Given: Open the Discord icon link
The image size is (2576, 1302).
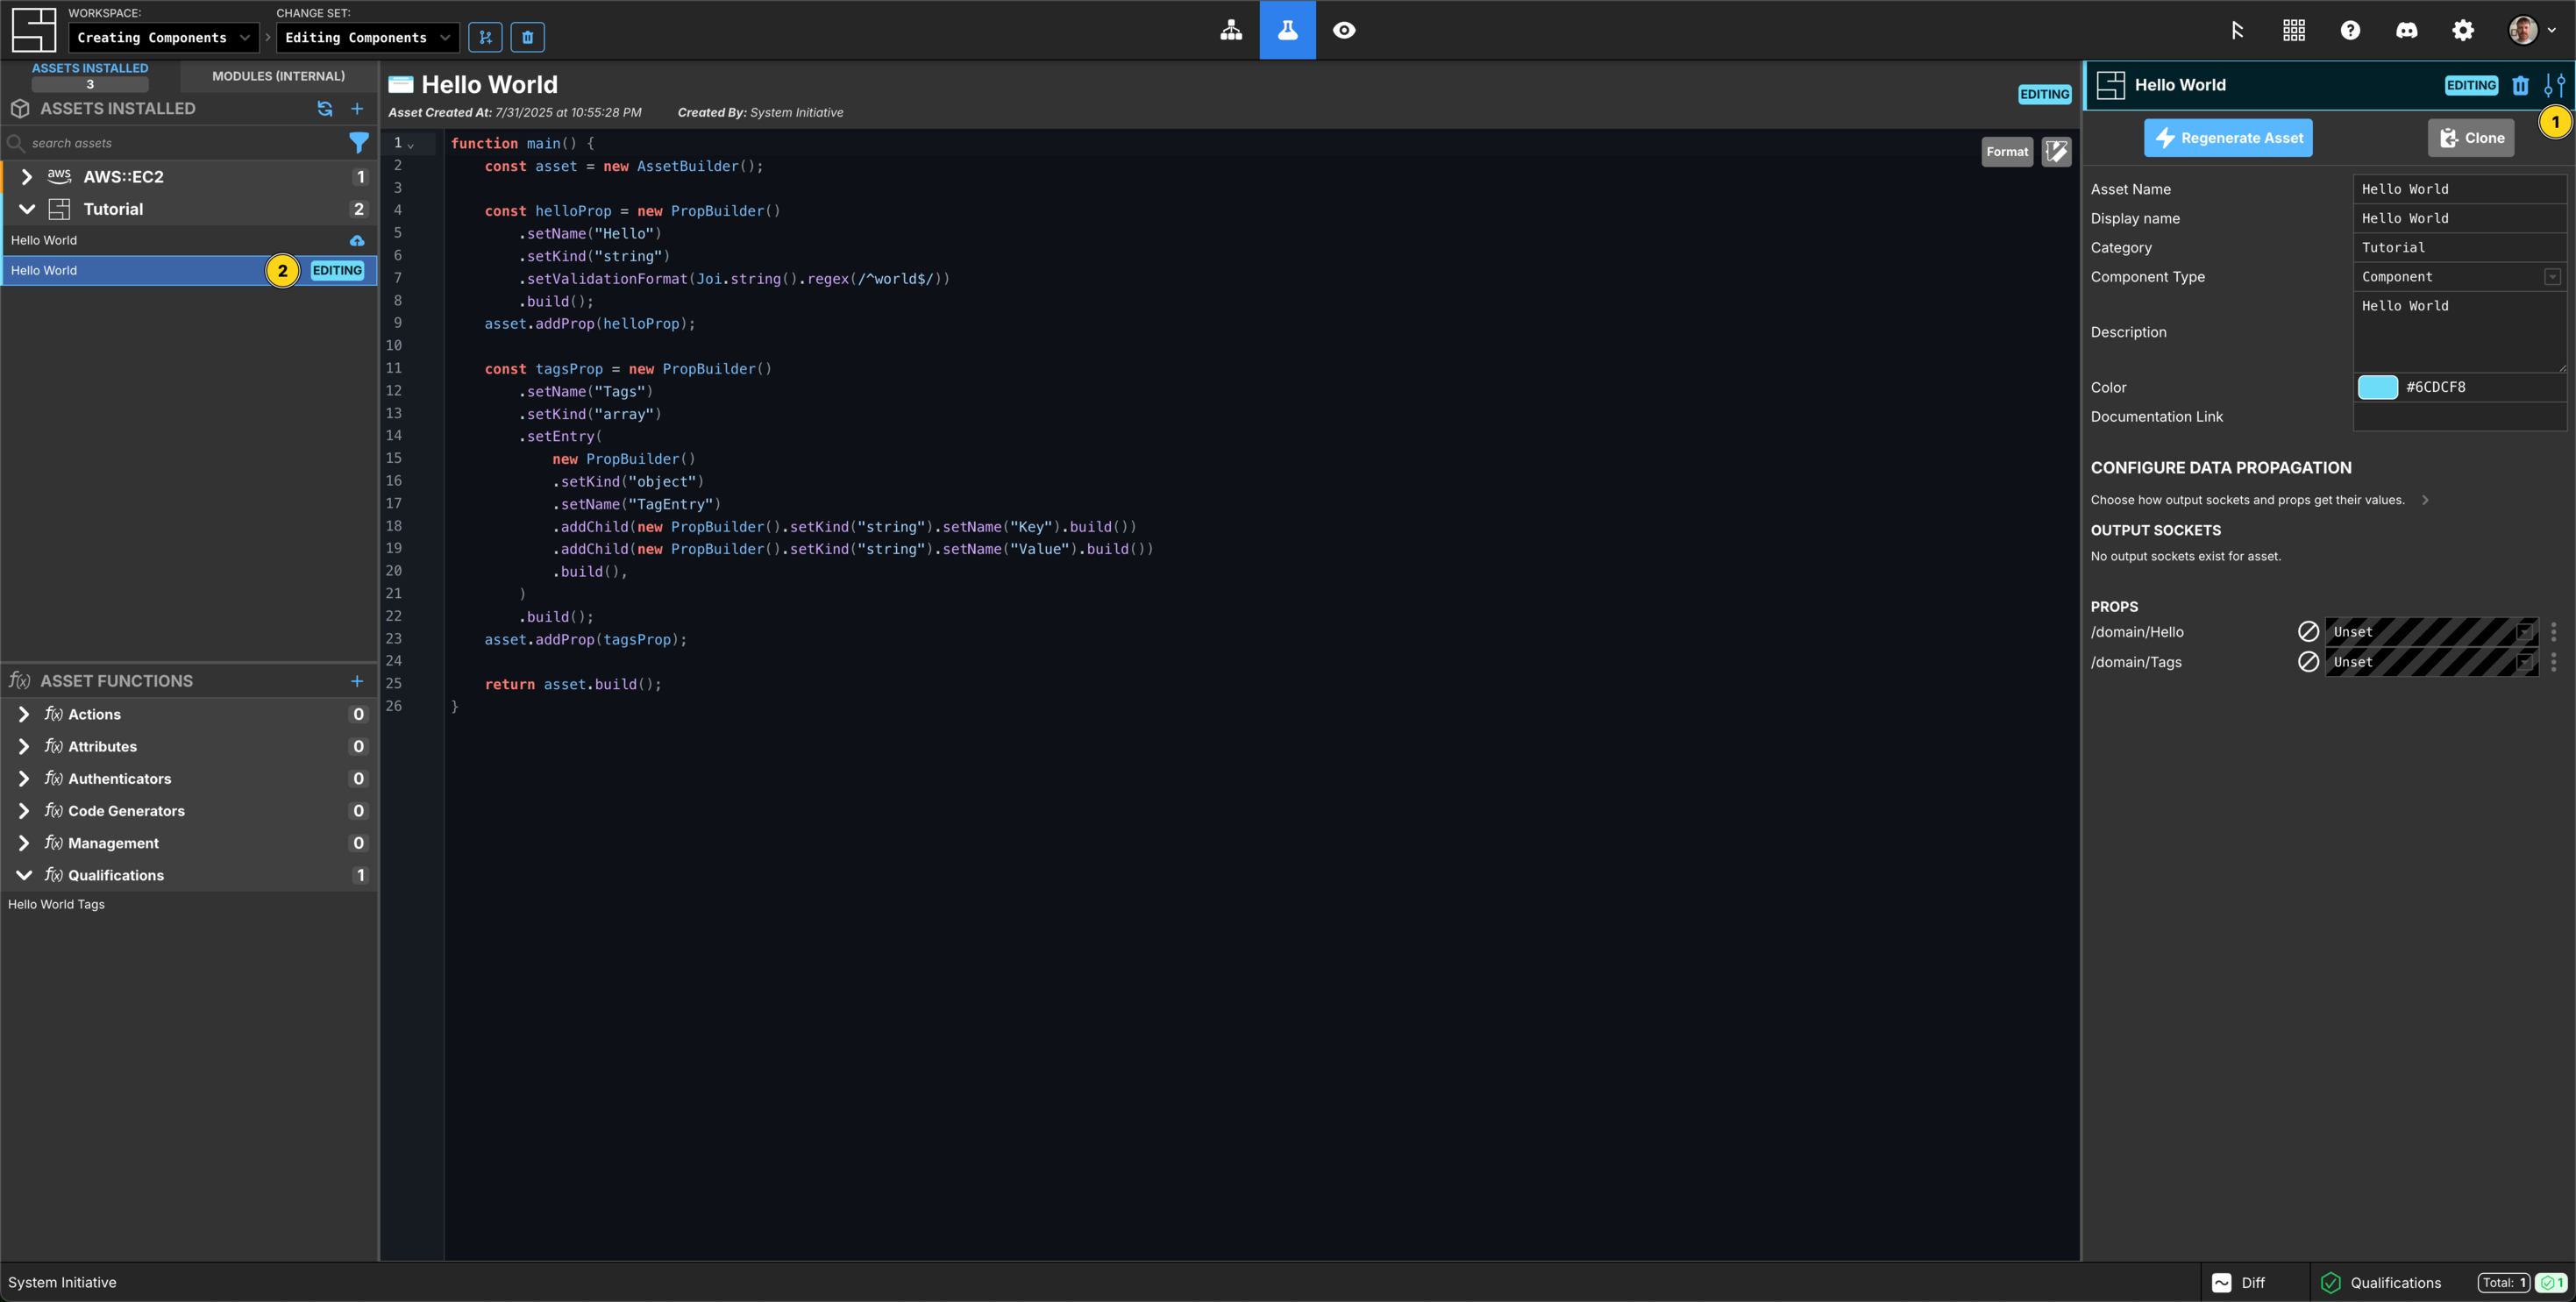Looking at the screenshot, I should point(2406,30).
